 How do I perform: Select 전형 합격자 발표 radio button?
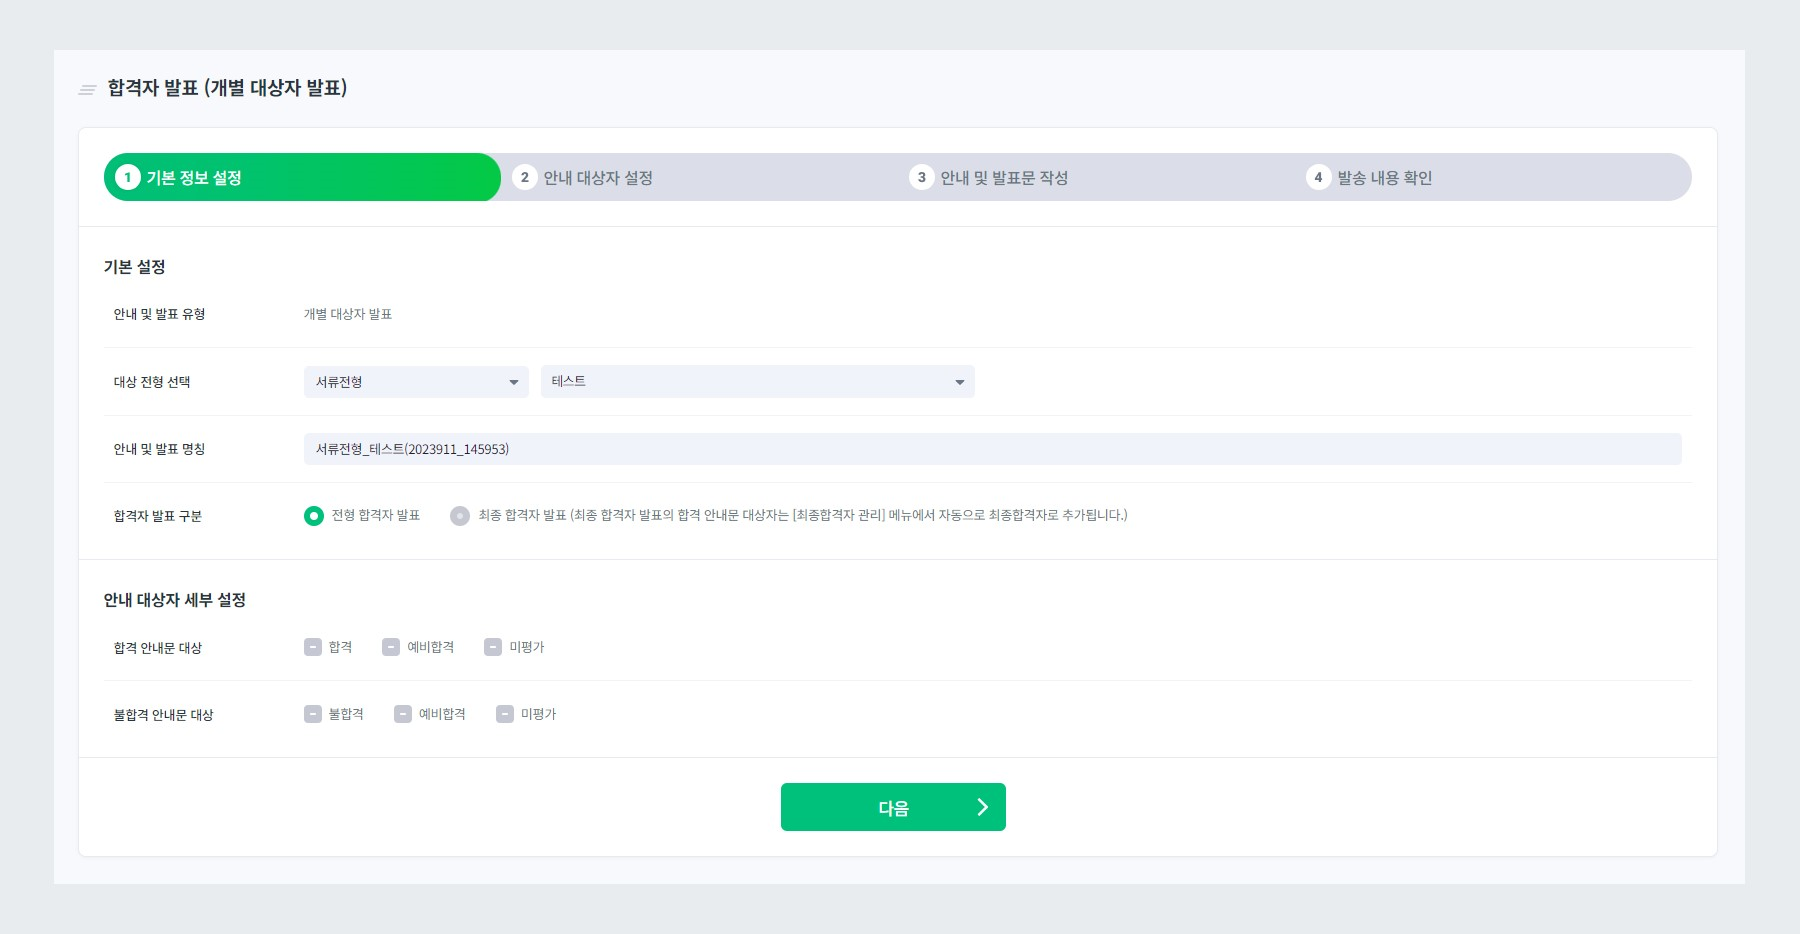point(314,516)
